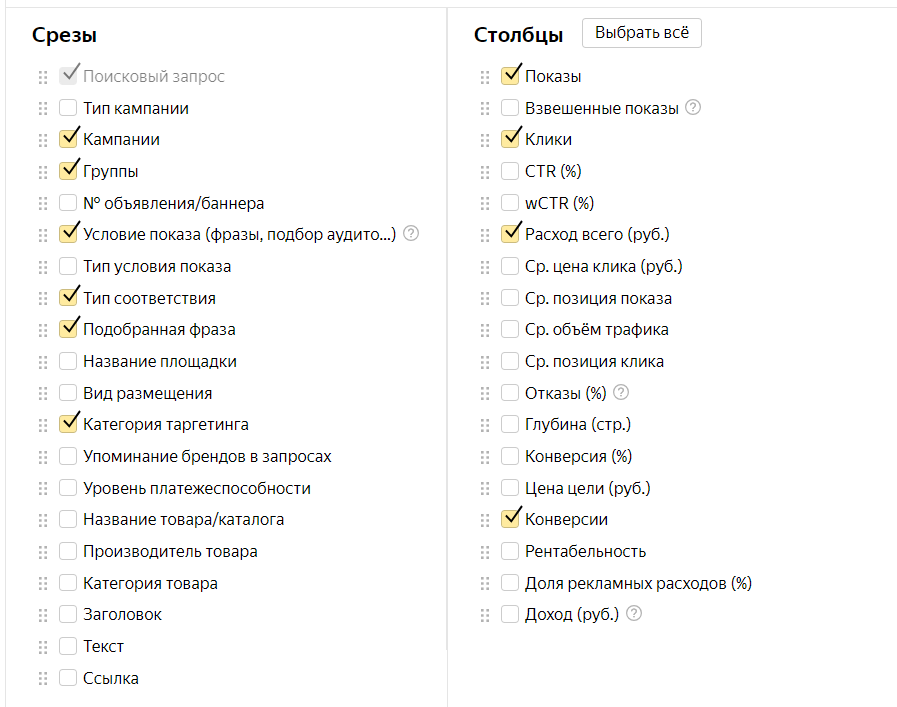Click drag handle next to Тип кампании
Viewport: 897px width, 707px height.
point(43,108)
